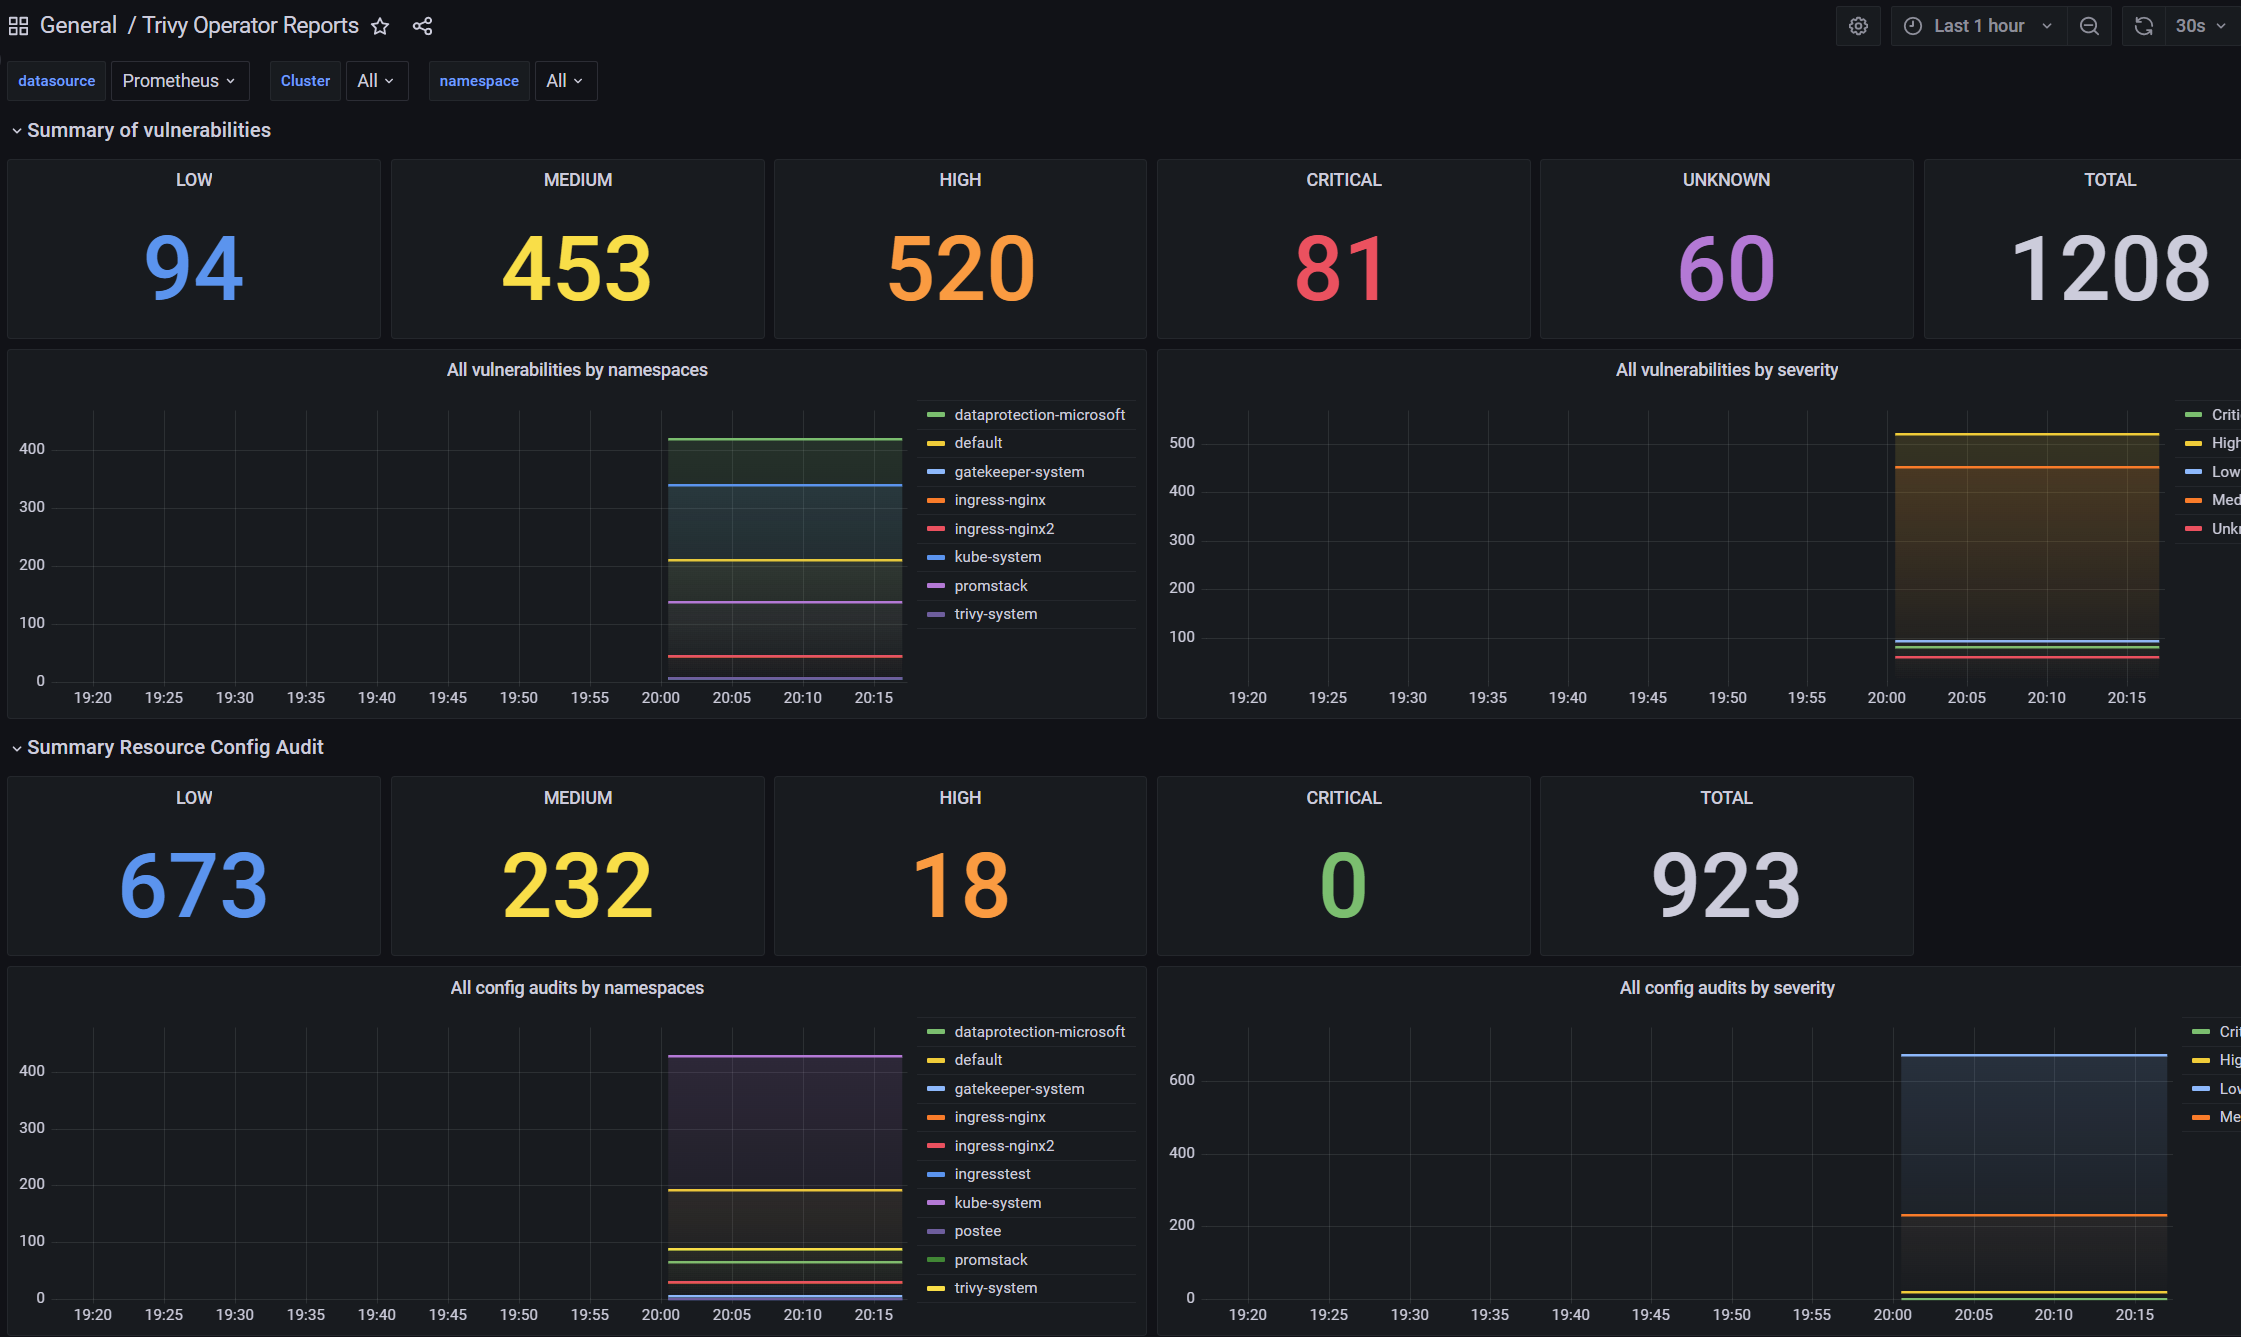Toggle kube-system series in vulnerabilities legend

pyautogui.click(x=997, y=557)
